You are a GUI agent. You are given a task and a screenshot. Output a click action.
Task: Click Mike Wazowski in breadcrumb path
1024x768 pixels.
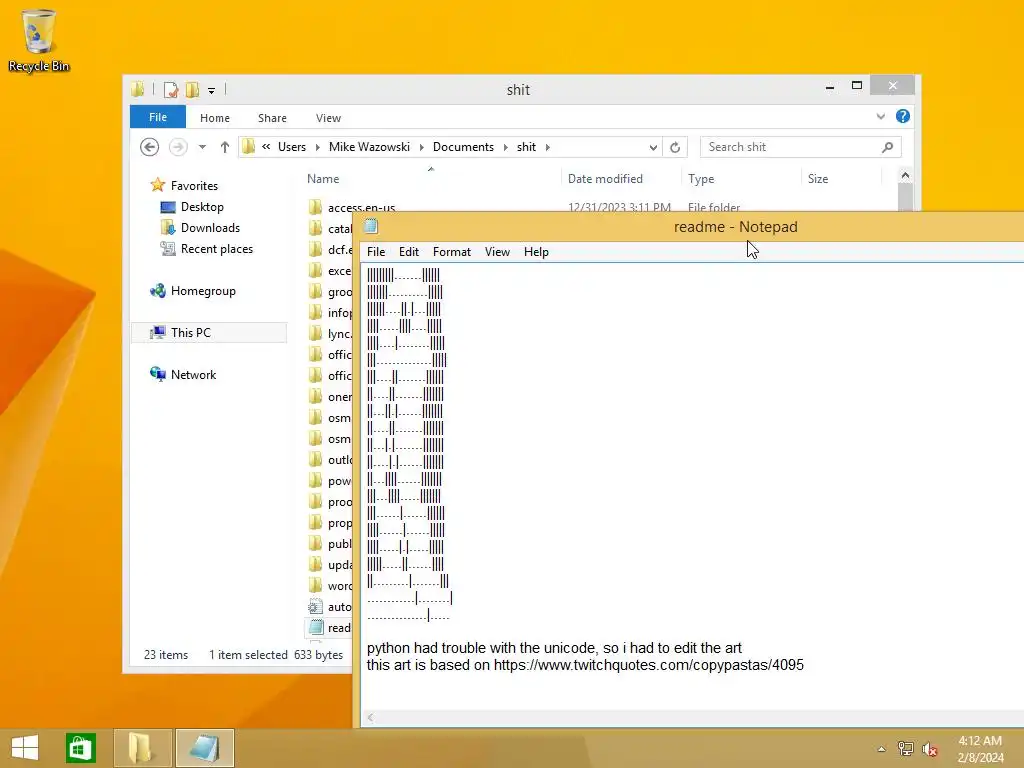click(369, 147)
